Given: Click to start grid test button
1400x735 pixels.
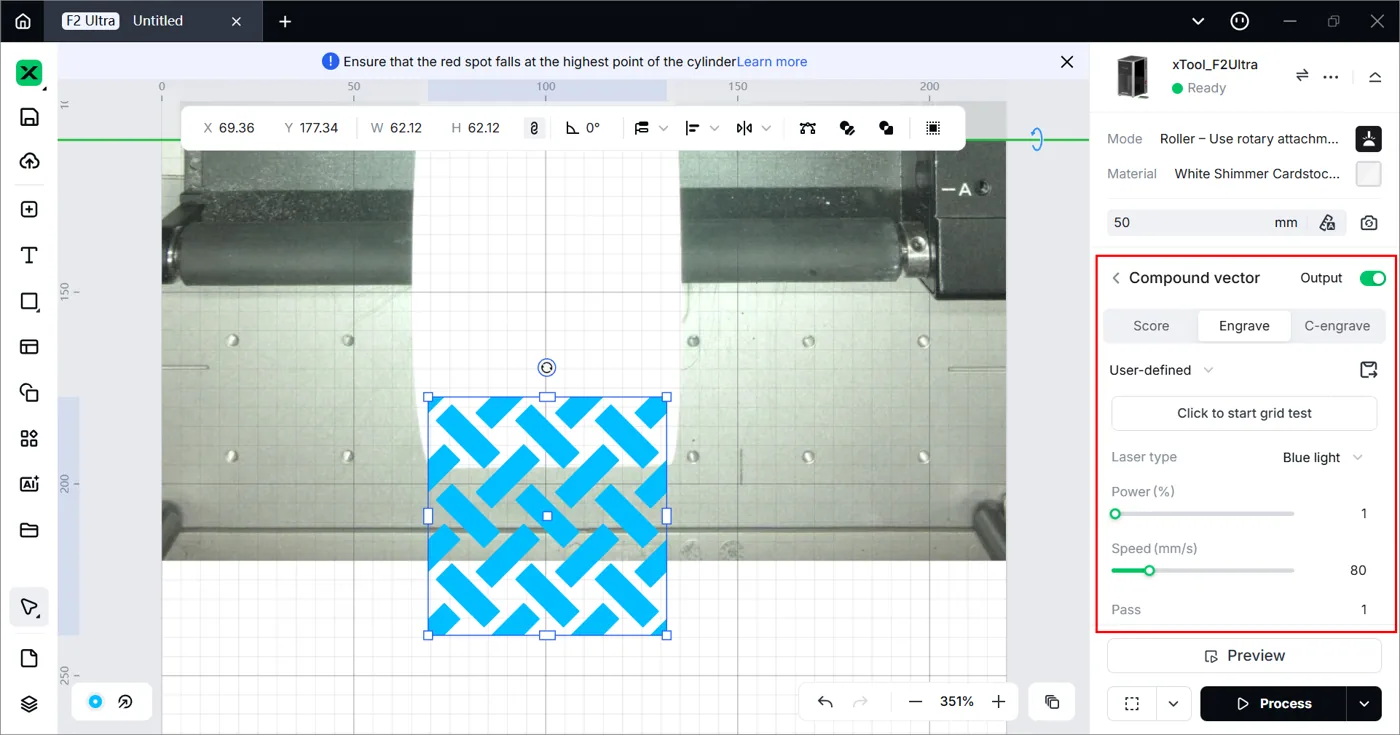Looking at the screenshot, I should (1244, 413).
